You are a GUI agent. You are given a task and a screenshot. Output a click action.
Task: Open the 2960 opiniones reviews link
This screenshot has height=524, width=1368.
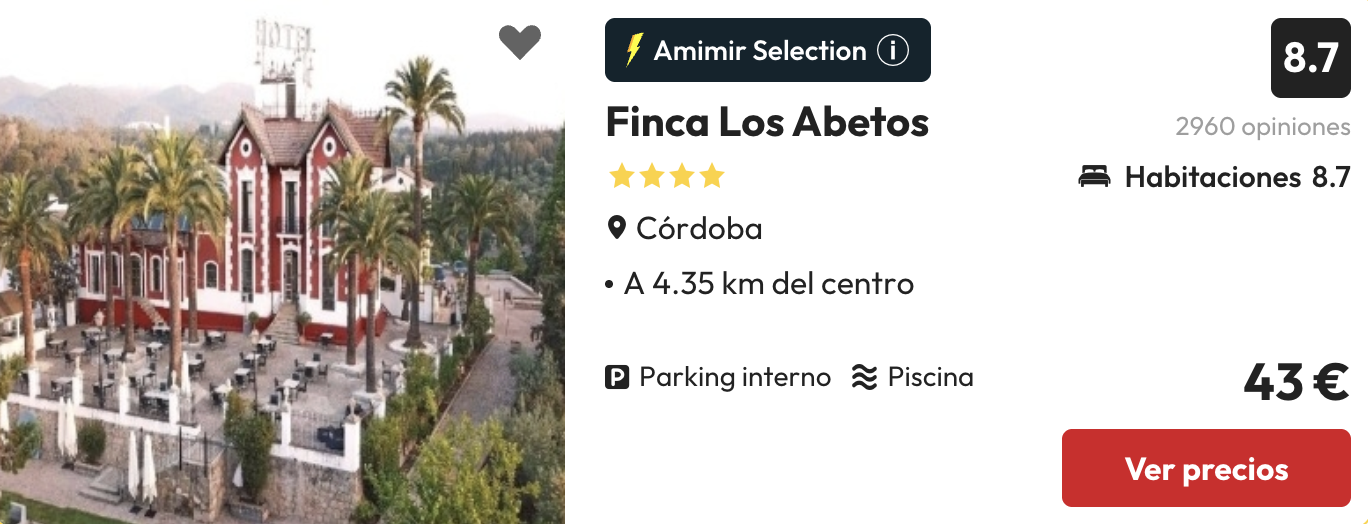pos(1262,127)
